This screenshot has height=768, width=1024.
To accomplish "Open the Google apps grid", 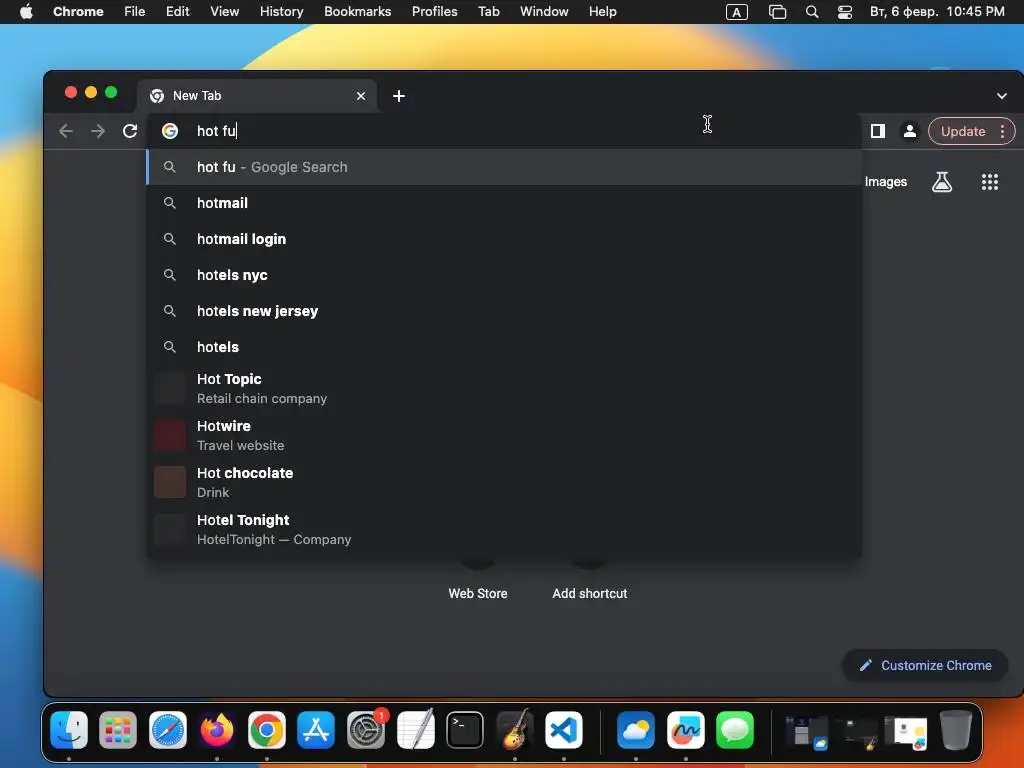I will (990, 182).
